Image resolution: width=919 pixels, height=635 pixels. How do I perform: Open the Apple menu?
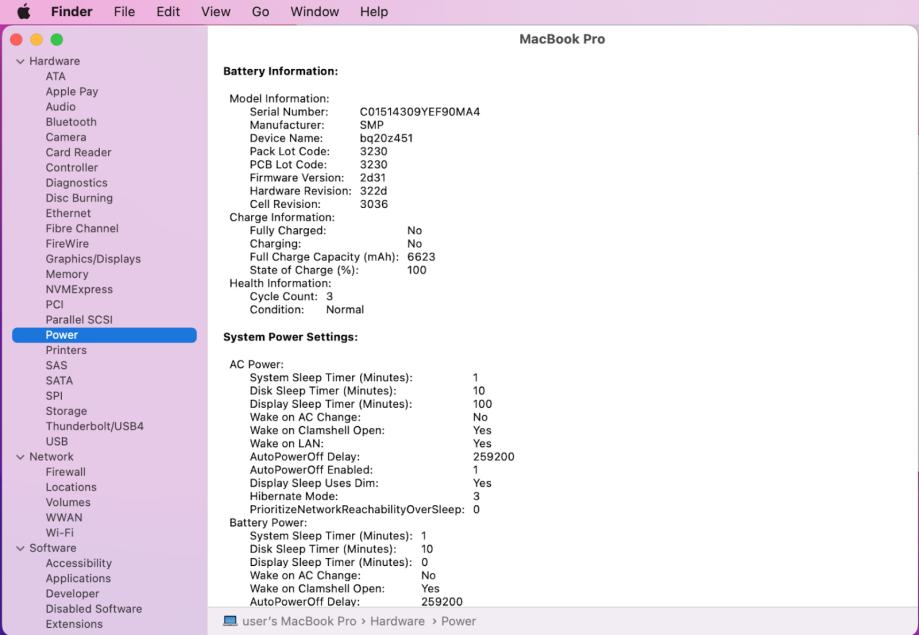click(x=23, y=12)
